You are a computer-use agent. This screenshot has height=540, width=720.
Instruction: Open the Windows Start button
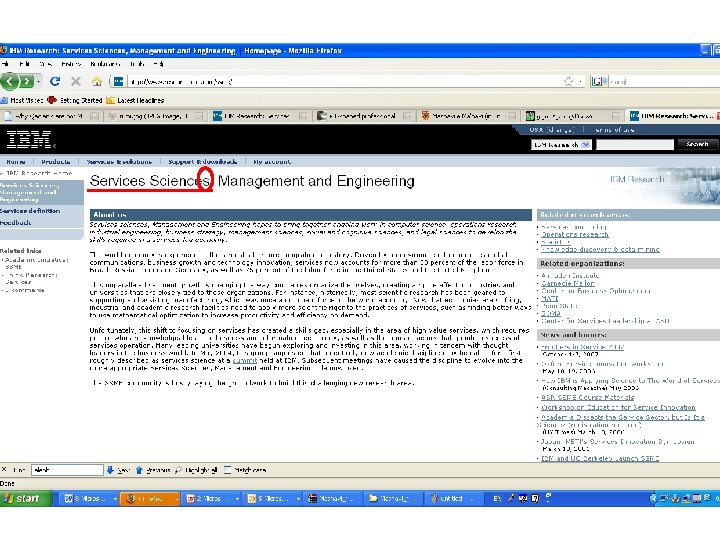[x=26, y=498]
